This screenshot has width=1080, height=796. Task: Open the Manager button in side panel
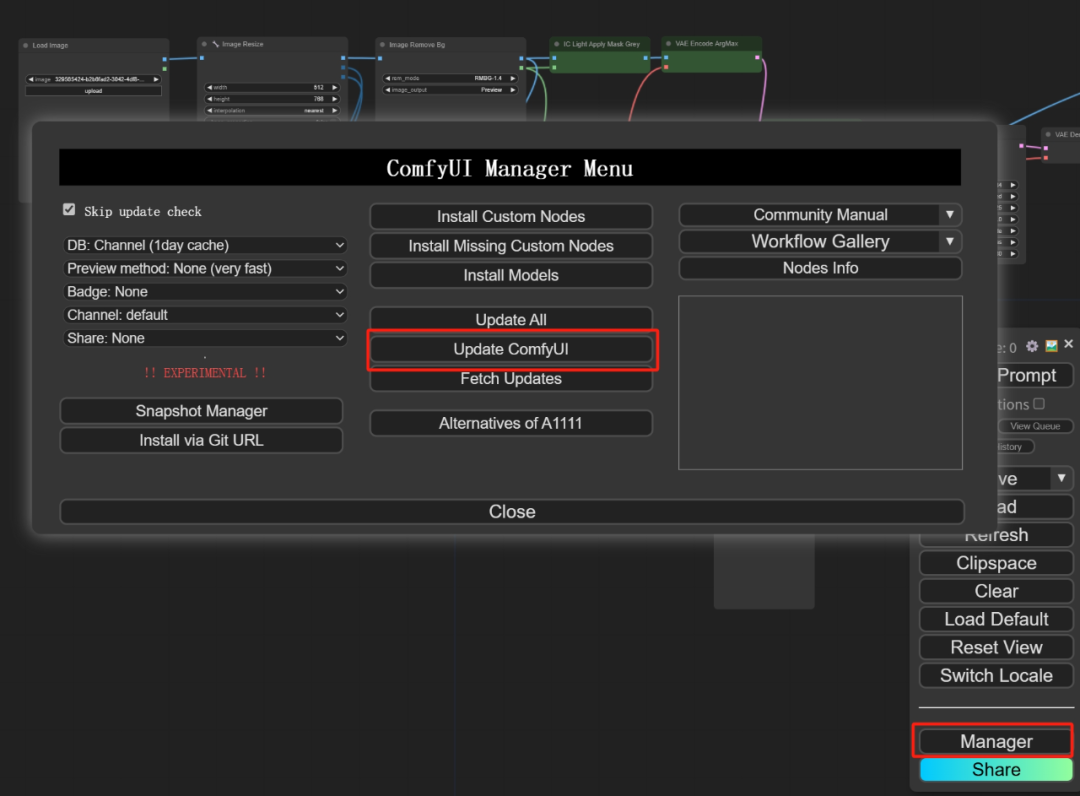coord(996,742)
